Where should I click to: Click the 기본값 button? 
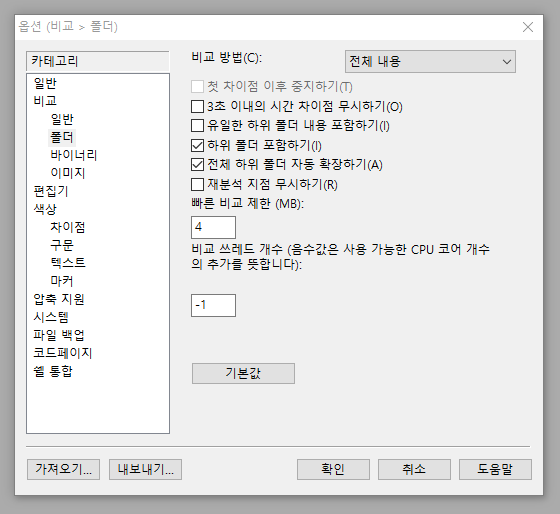(243, 373)
